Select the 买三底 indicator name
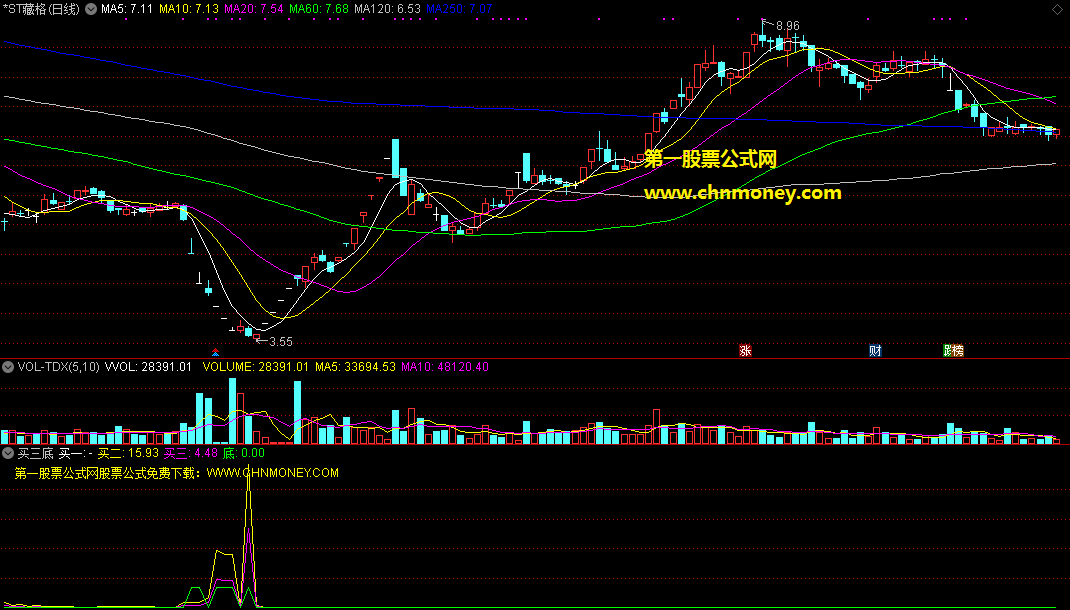This screenshot has width=1070, height=610. point(35,453)
